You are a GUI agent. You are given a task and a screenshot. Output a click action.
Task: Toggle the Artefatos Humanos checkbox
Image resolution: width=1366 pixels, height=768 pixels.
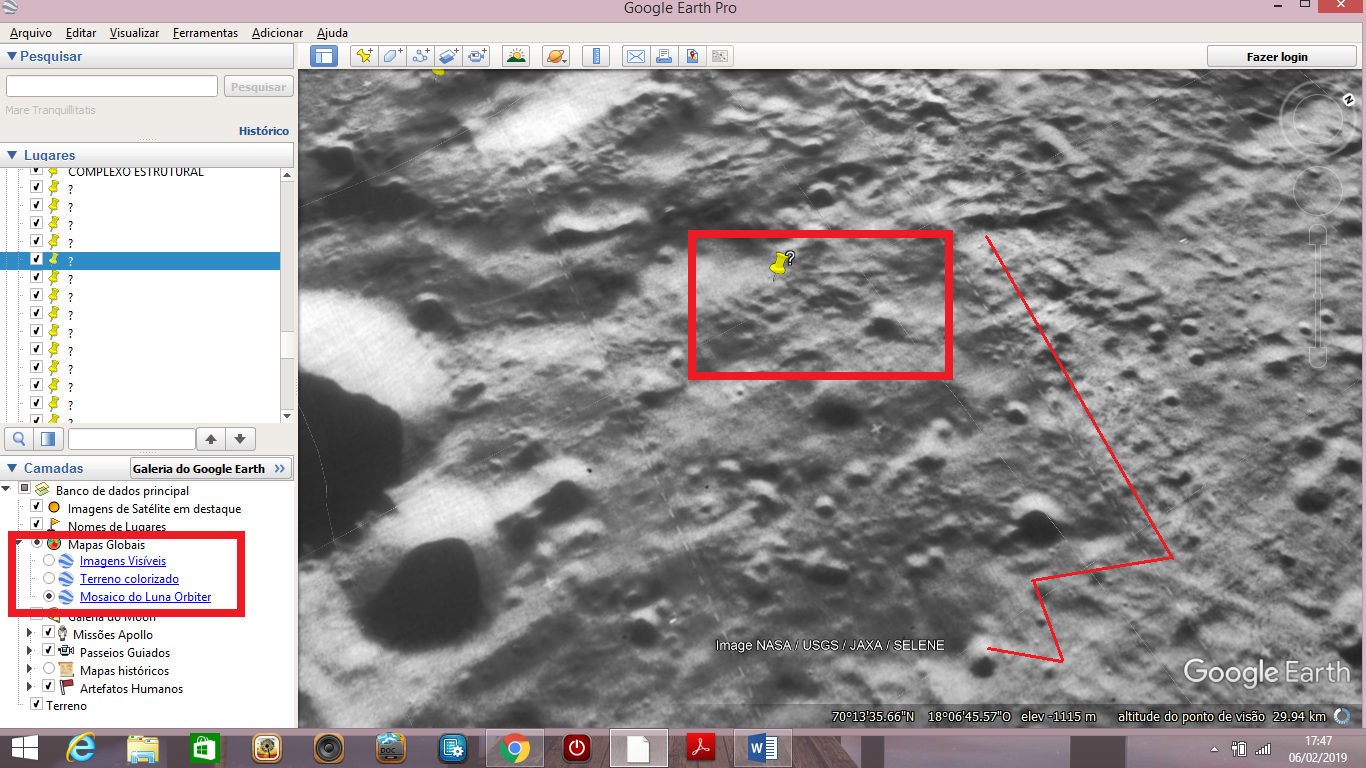click(x=49, y=688)
